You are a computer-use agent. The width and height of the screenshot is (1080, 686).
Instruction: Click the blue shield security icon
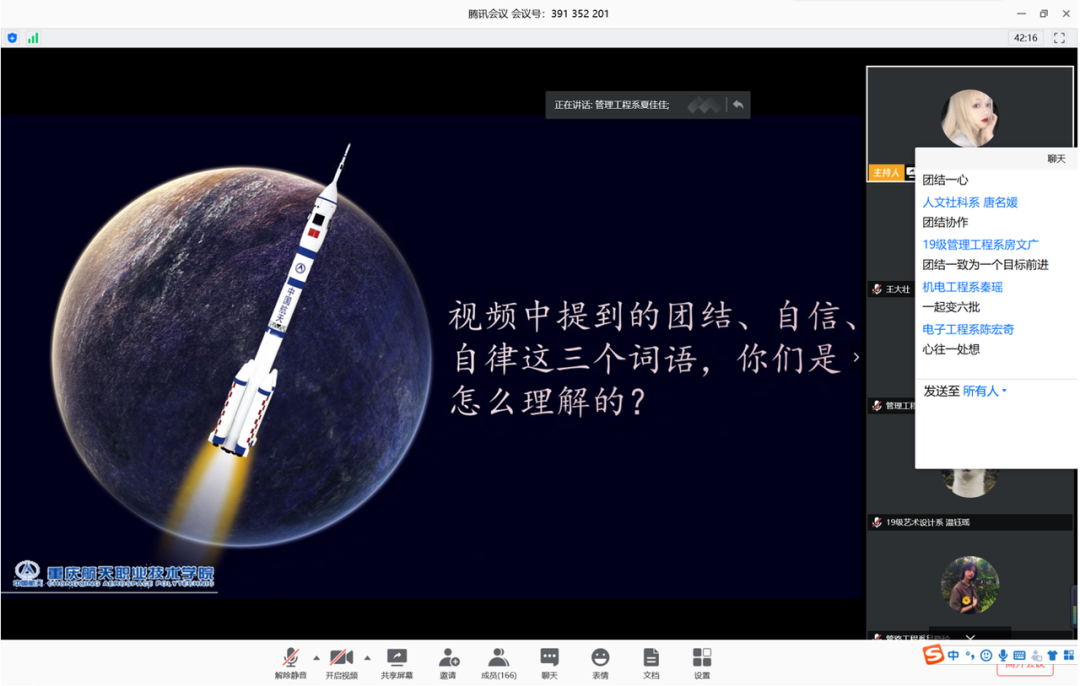pos(12,38)
